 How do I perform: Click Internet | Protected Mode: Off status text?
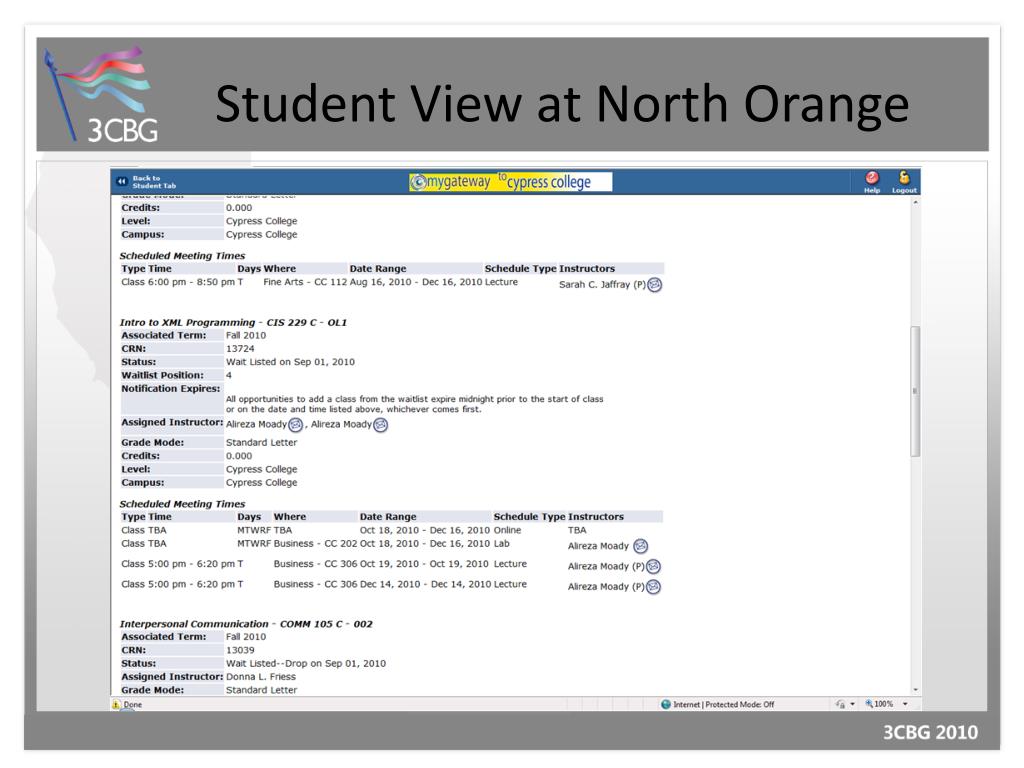[724, 705]
